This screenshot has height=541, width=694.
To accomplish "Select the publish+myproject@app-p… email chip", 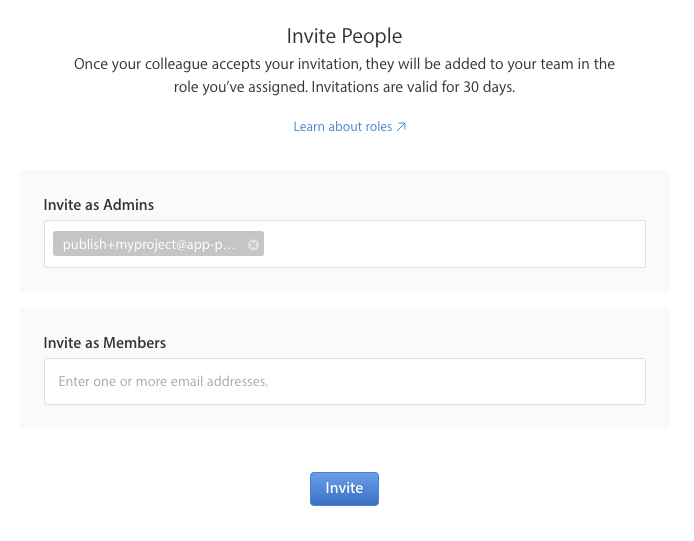I will click(150, 245).
